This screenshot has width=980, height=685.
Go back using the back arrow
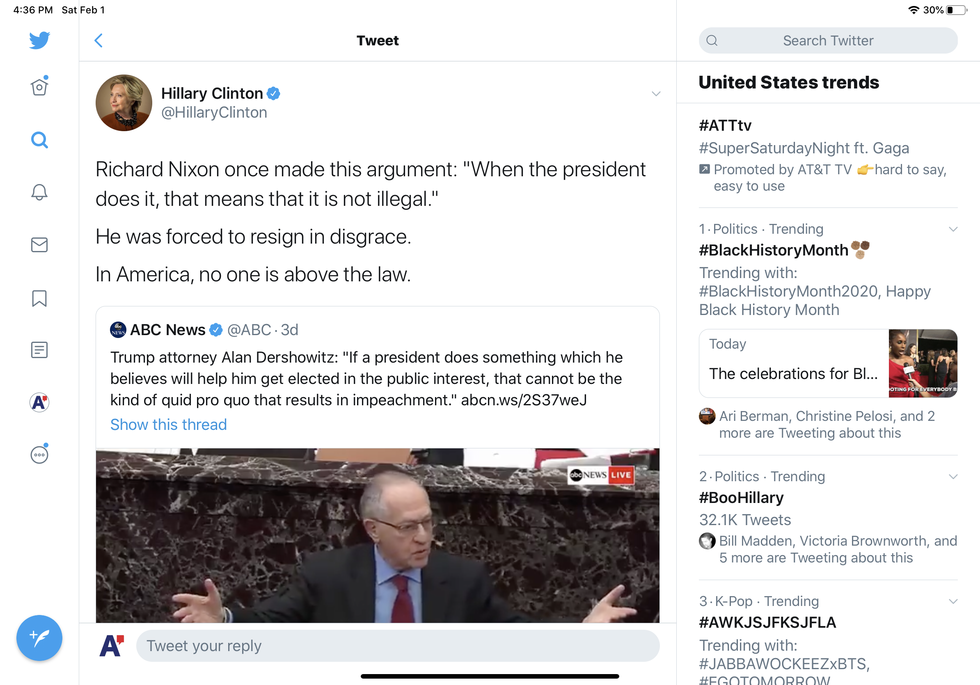point(98,41)
